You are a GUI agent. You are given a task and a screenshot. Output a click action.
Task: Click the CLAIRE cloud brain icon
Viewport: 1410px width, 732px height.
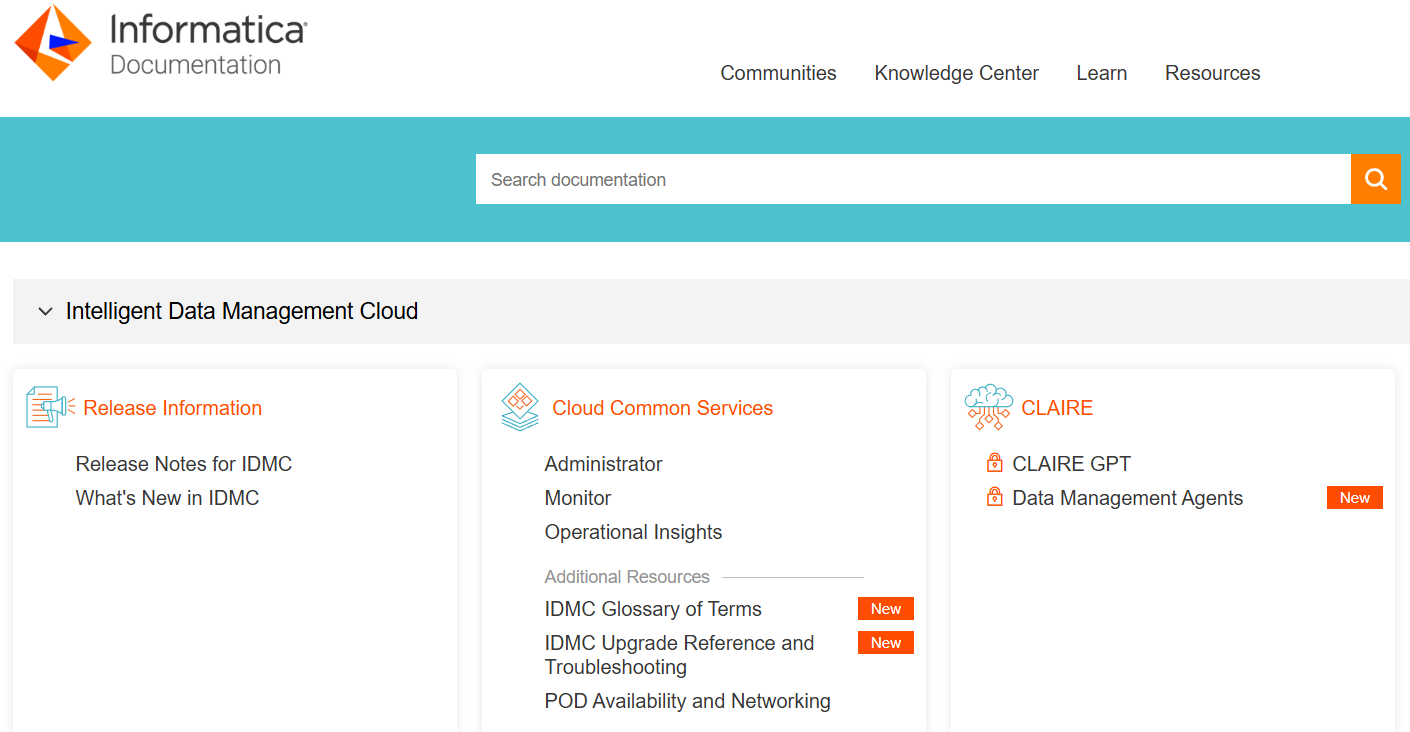pyautogui.click(x=988, y=405)
